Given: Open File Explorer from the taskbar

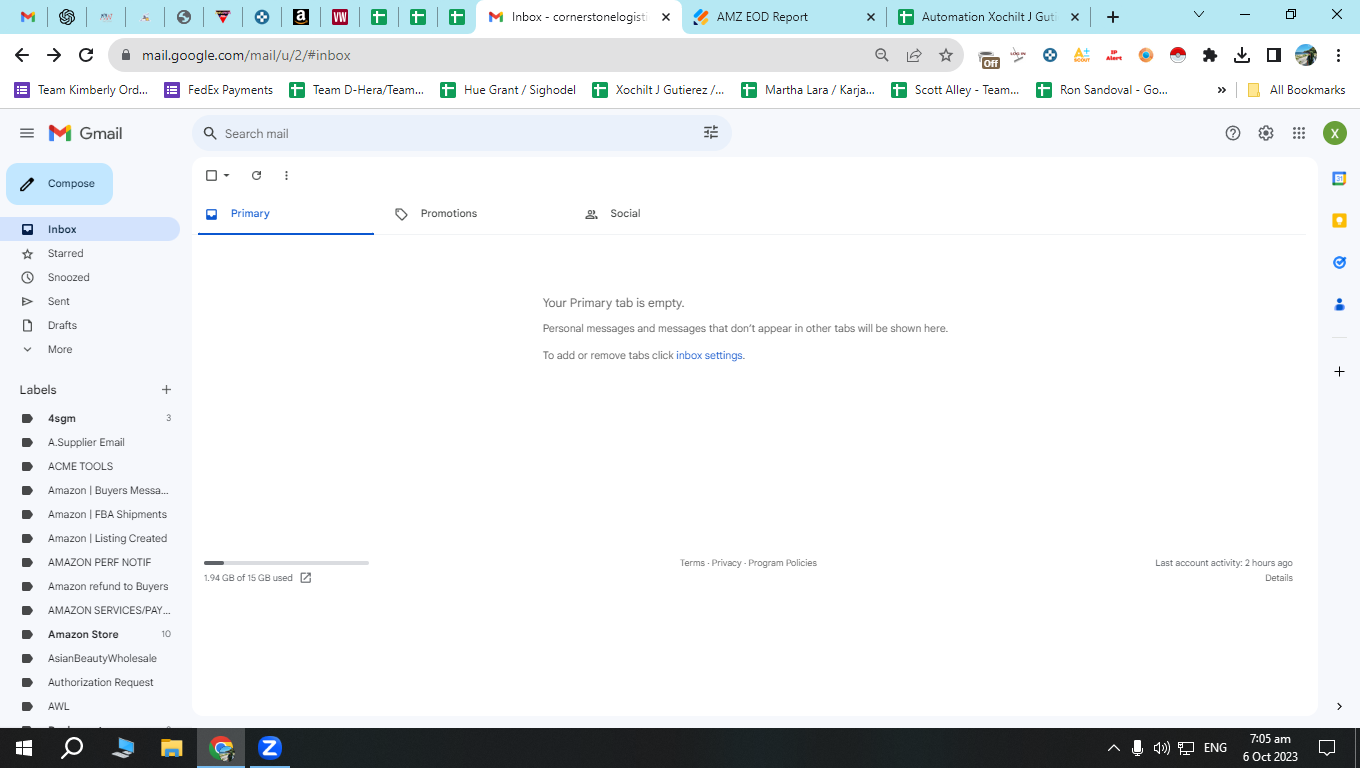Looking at the screenshot, I should [172, 747].
